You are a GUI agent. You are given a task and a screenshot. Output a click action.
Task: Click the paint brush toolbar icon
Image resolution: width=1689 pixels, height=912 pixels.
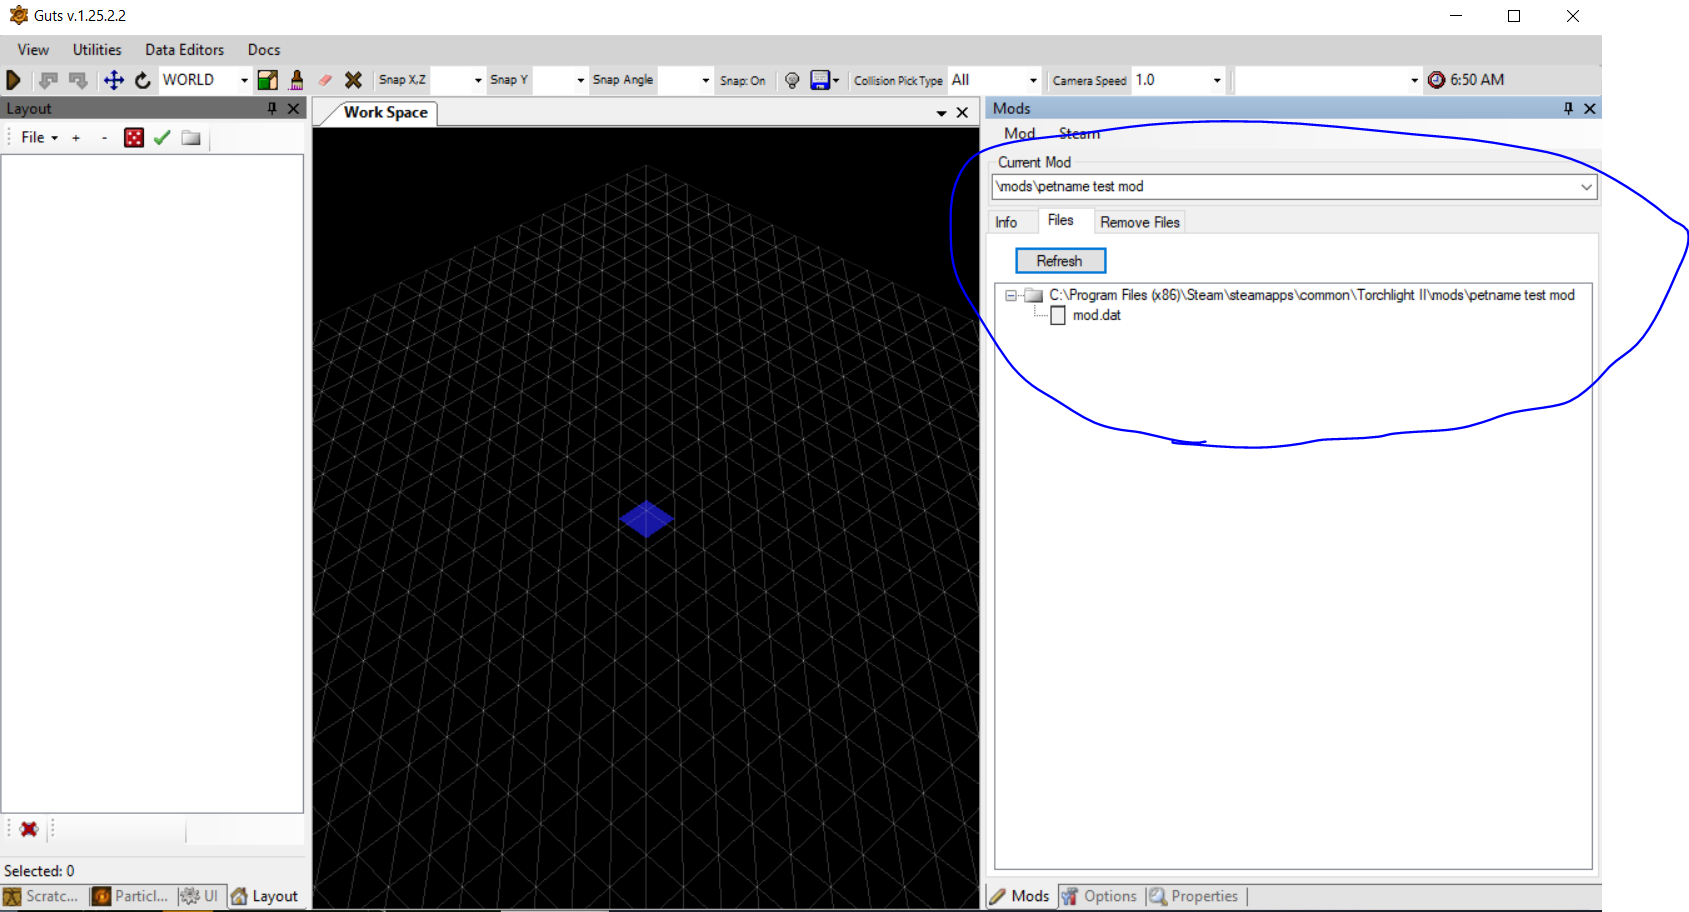[x=296, y=80]
